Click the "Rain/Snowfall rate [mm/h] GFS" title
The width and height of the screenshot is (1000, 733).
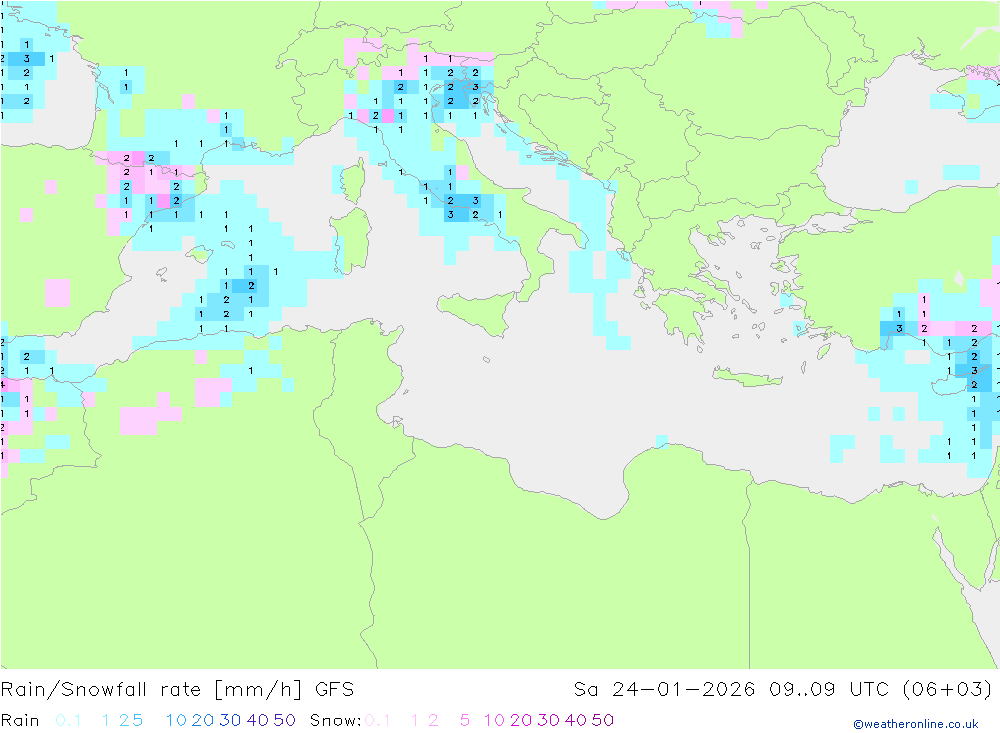coord(177,690)
